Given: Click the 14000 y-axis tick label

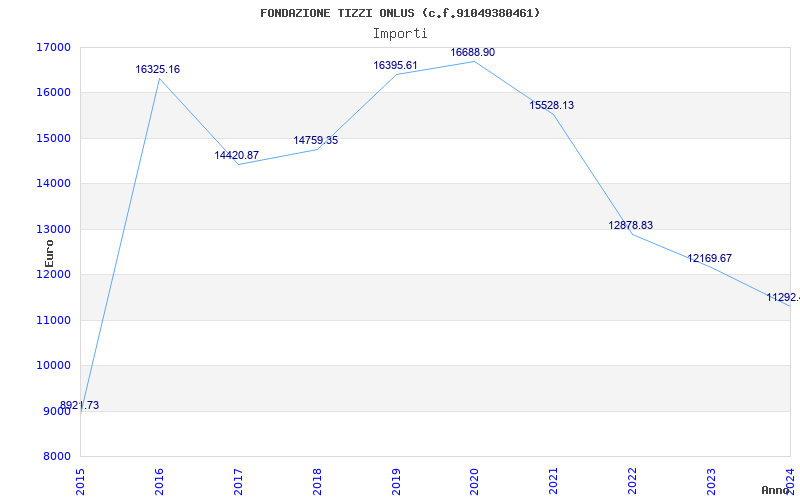Looking at the screenshot, I should 53,184.
